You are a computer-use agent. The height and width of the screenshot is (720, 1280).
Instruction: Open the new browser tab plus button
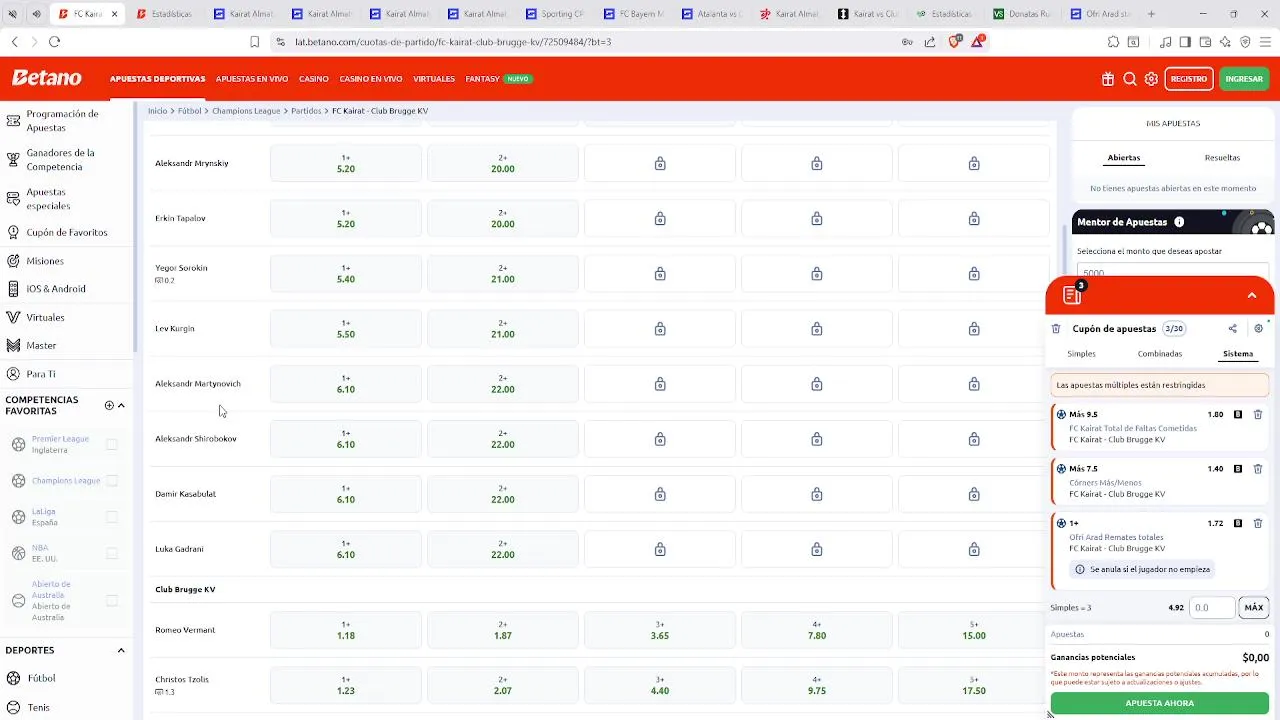click(1151, 14)
